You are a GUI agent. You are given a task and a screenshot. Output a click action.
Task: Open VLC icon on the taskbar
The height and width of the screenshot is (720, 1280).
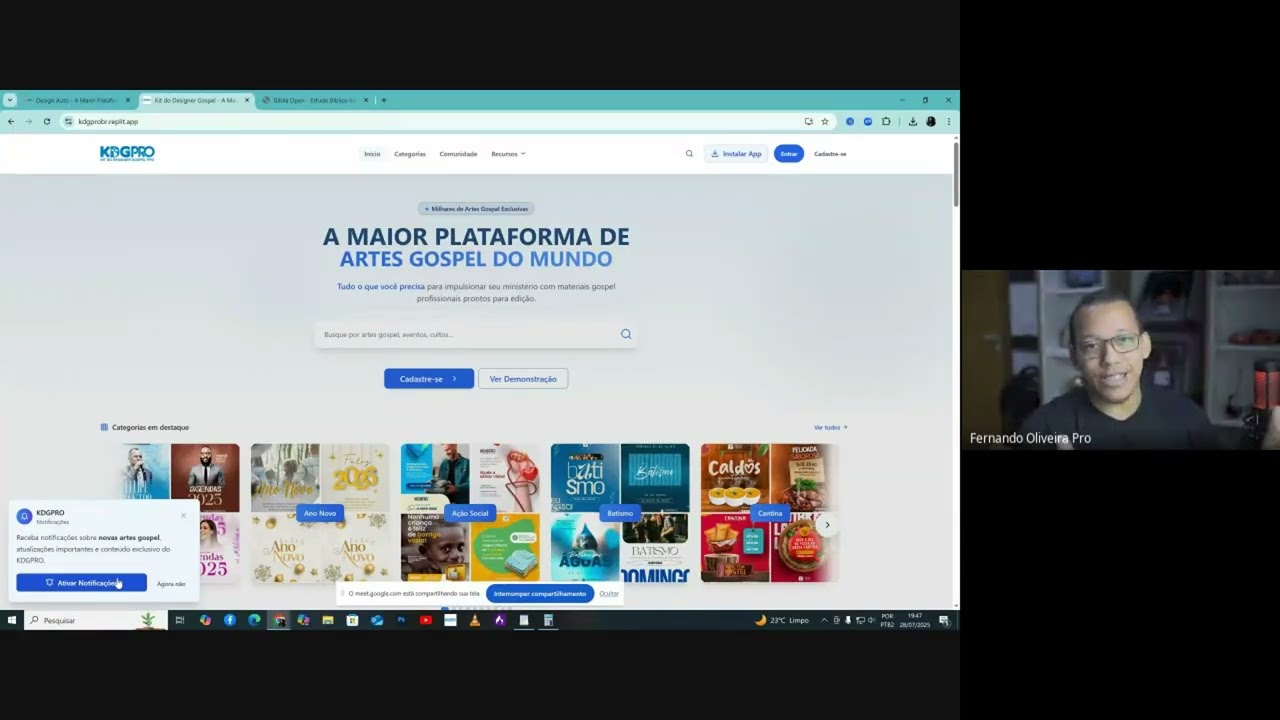[x=475, y=620]
